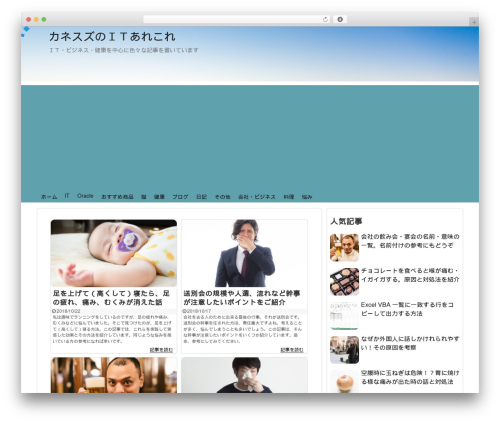
Task: Open the 会社・ビジネス menu item
Action: [257, 197]
